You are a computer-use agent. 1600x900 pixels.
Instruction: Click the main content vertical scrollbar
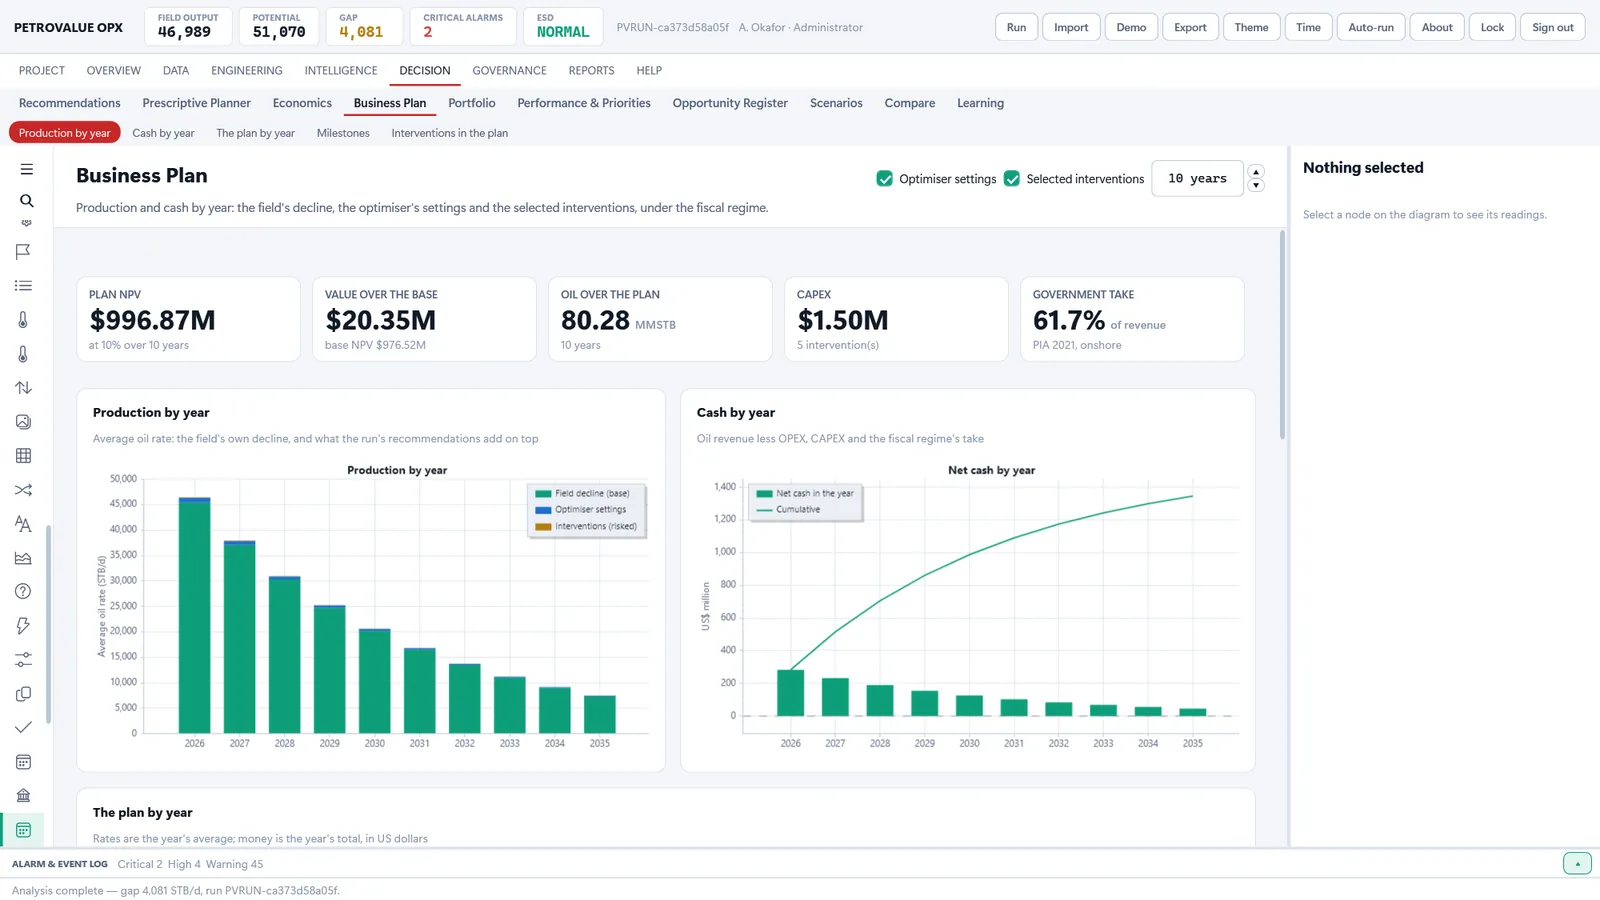click(1282, 334)
